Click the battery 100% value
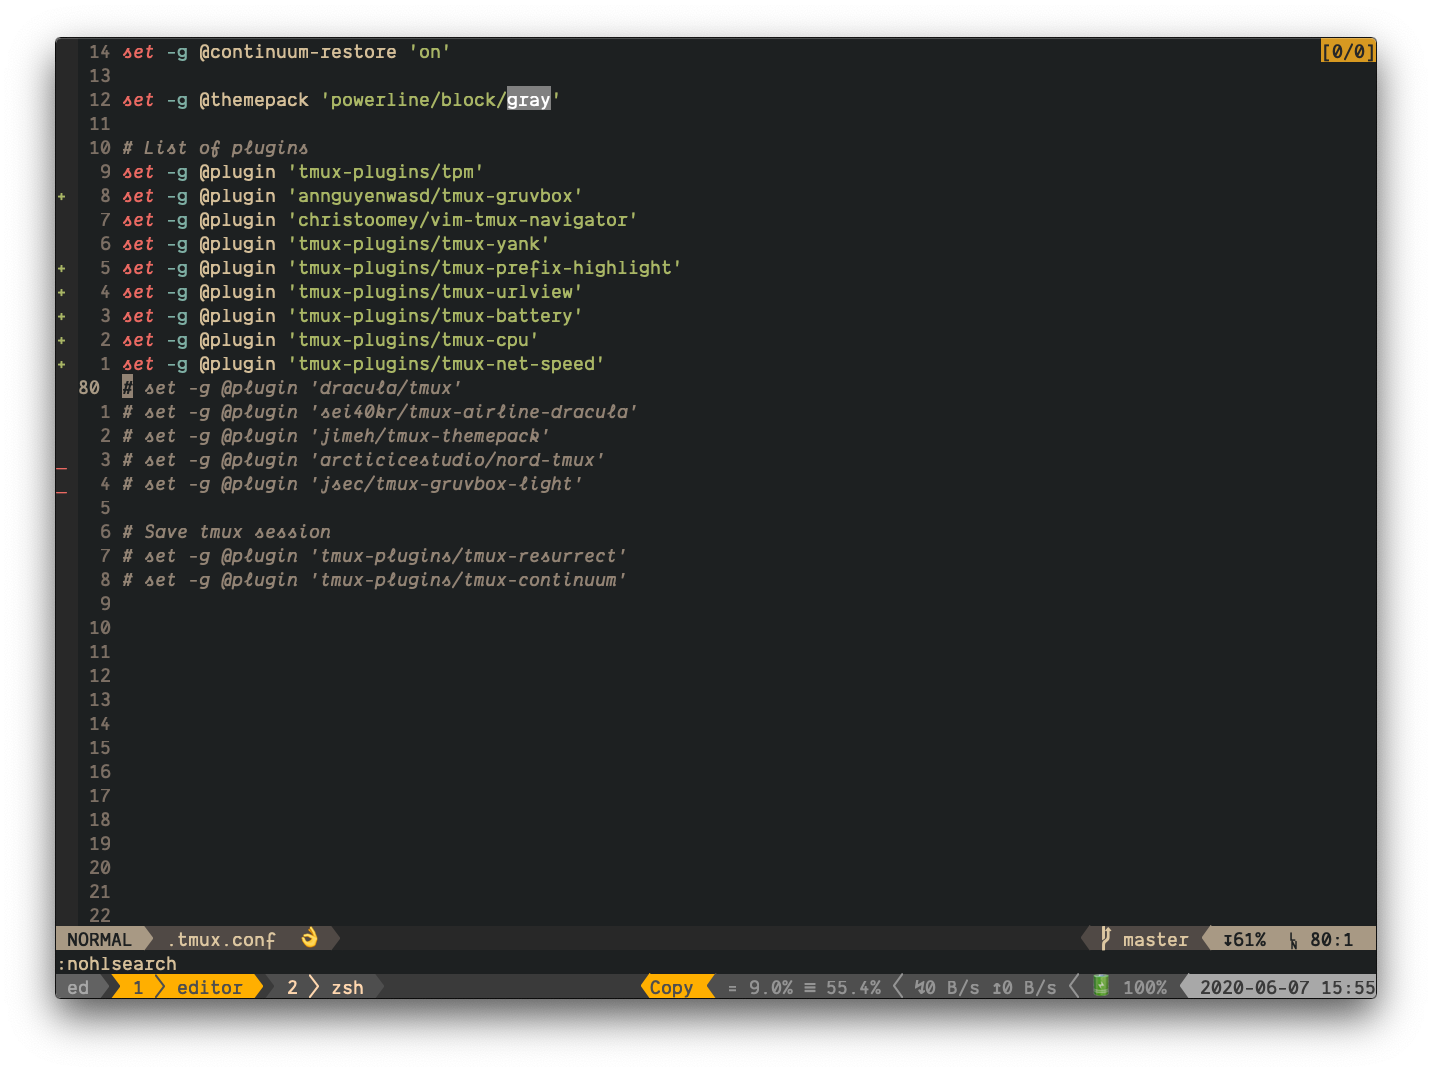The image size is (1432, 1072). click(x=1144, y=987)
